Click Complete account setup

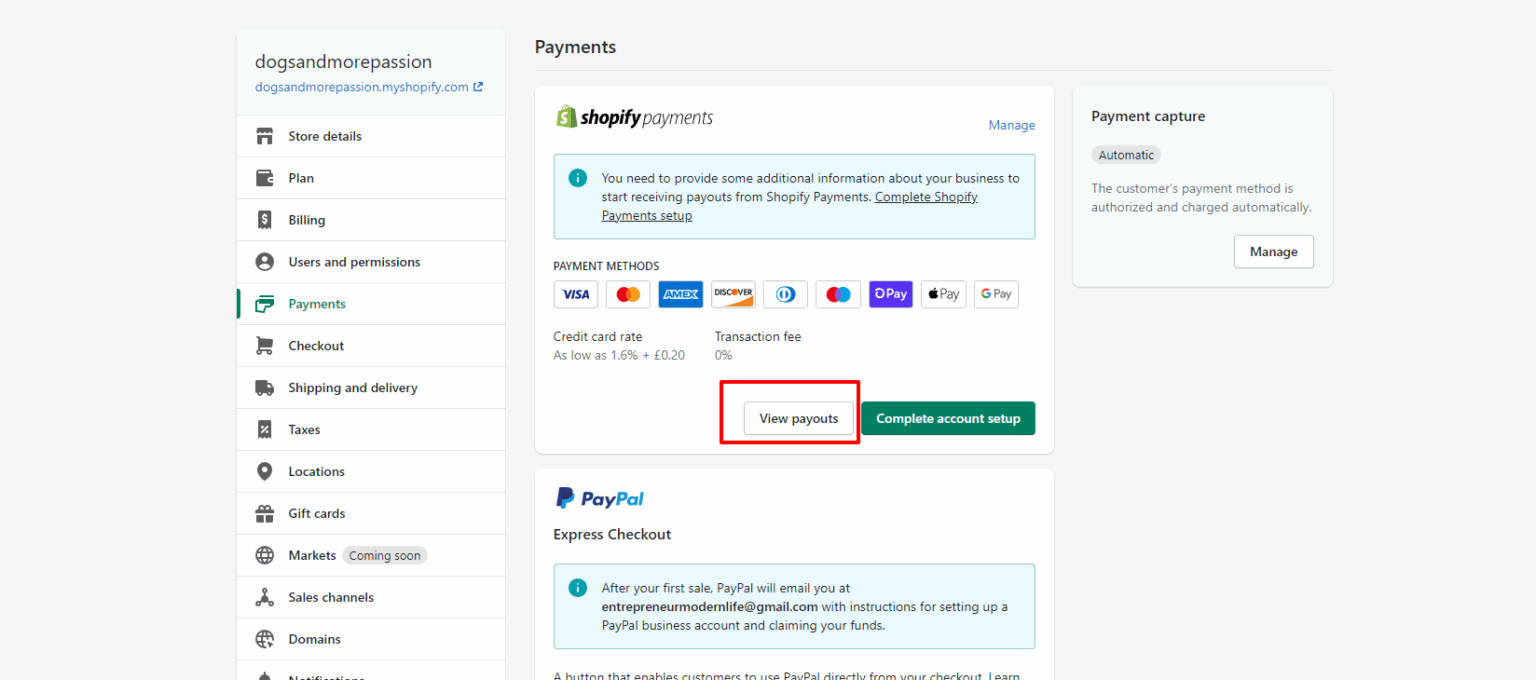click(947, 418)
